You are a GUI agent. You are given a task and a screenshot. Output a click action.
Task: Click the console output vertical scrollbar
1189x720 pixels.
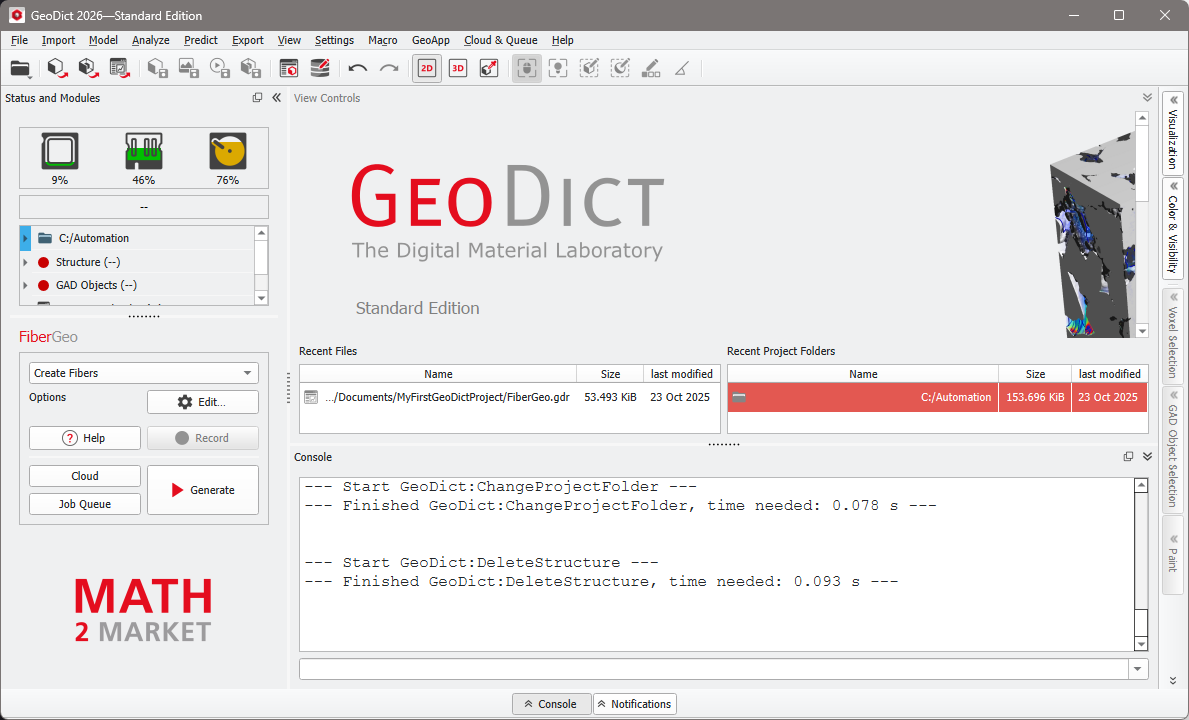[1141, 565]
